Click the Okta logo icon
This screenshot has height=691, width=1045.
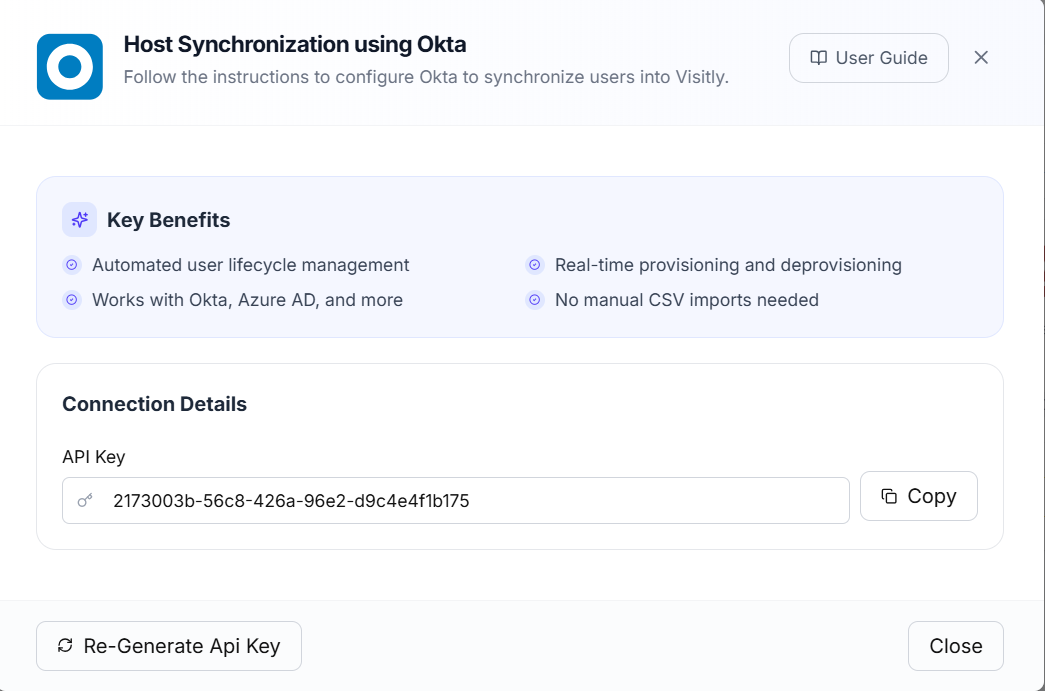click(x=70, y=67)
